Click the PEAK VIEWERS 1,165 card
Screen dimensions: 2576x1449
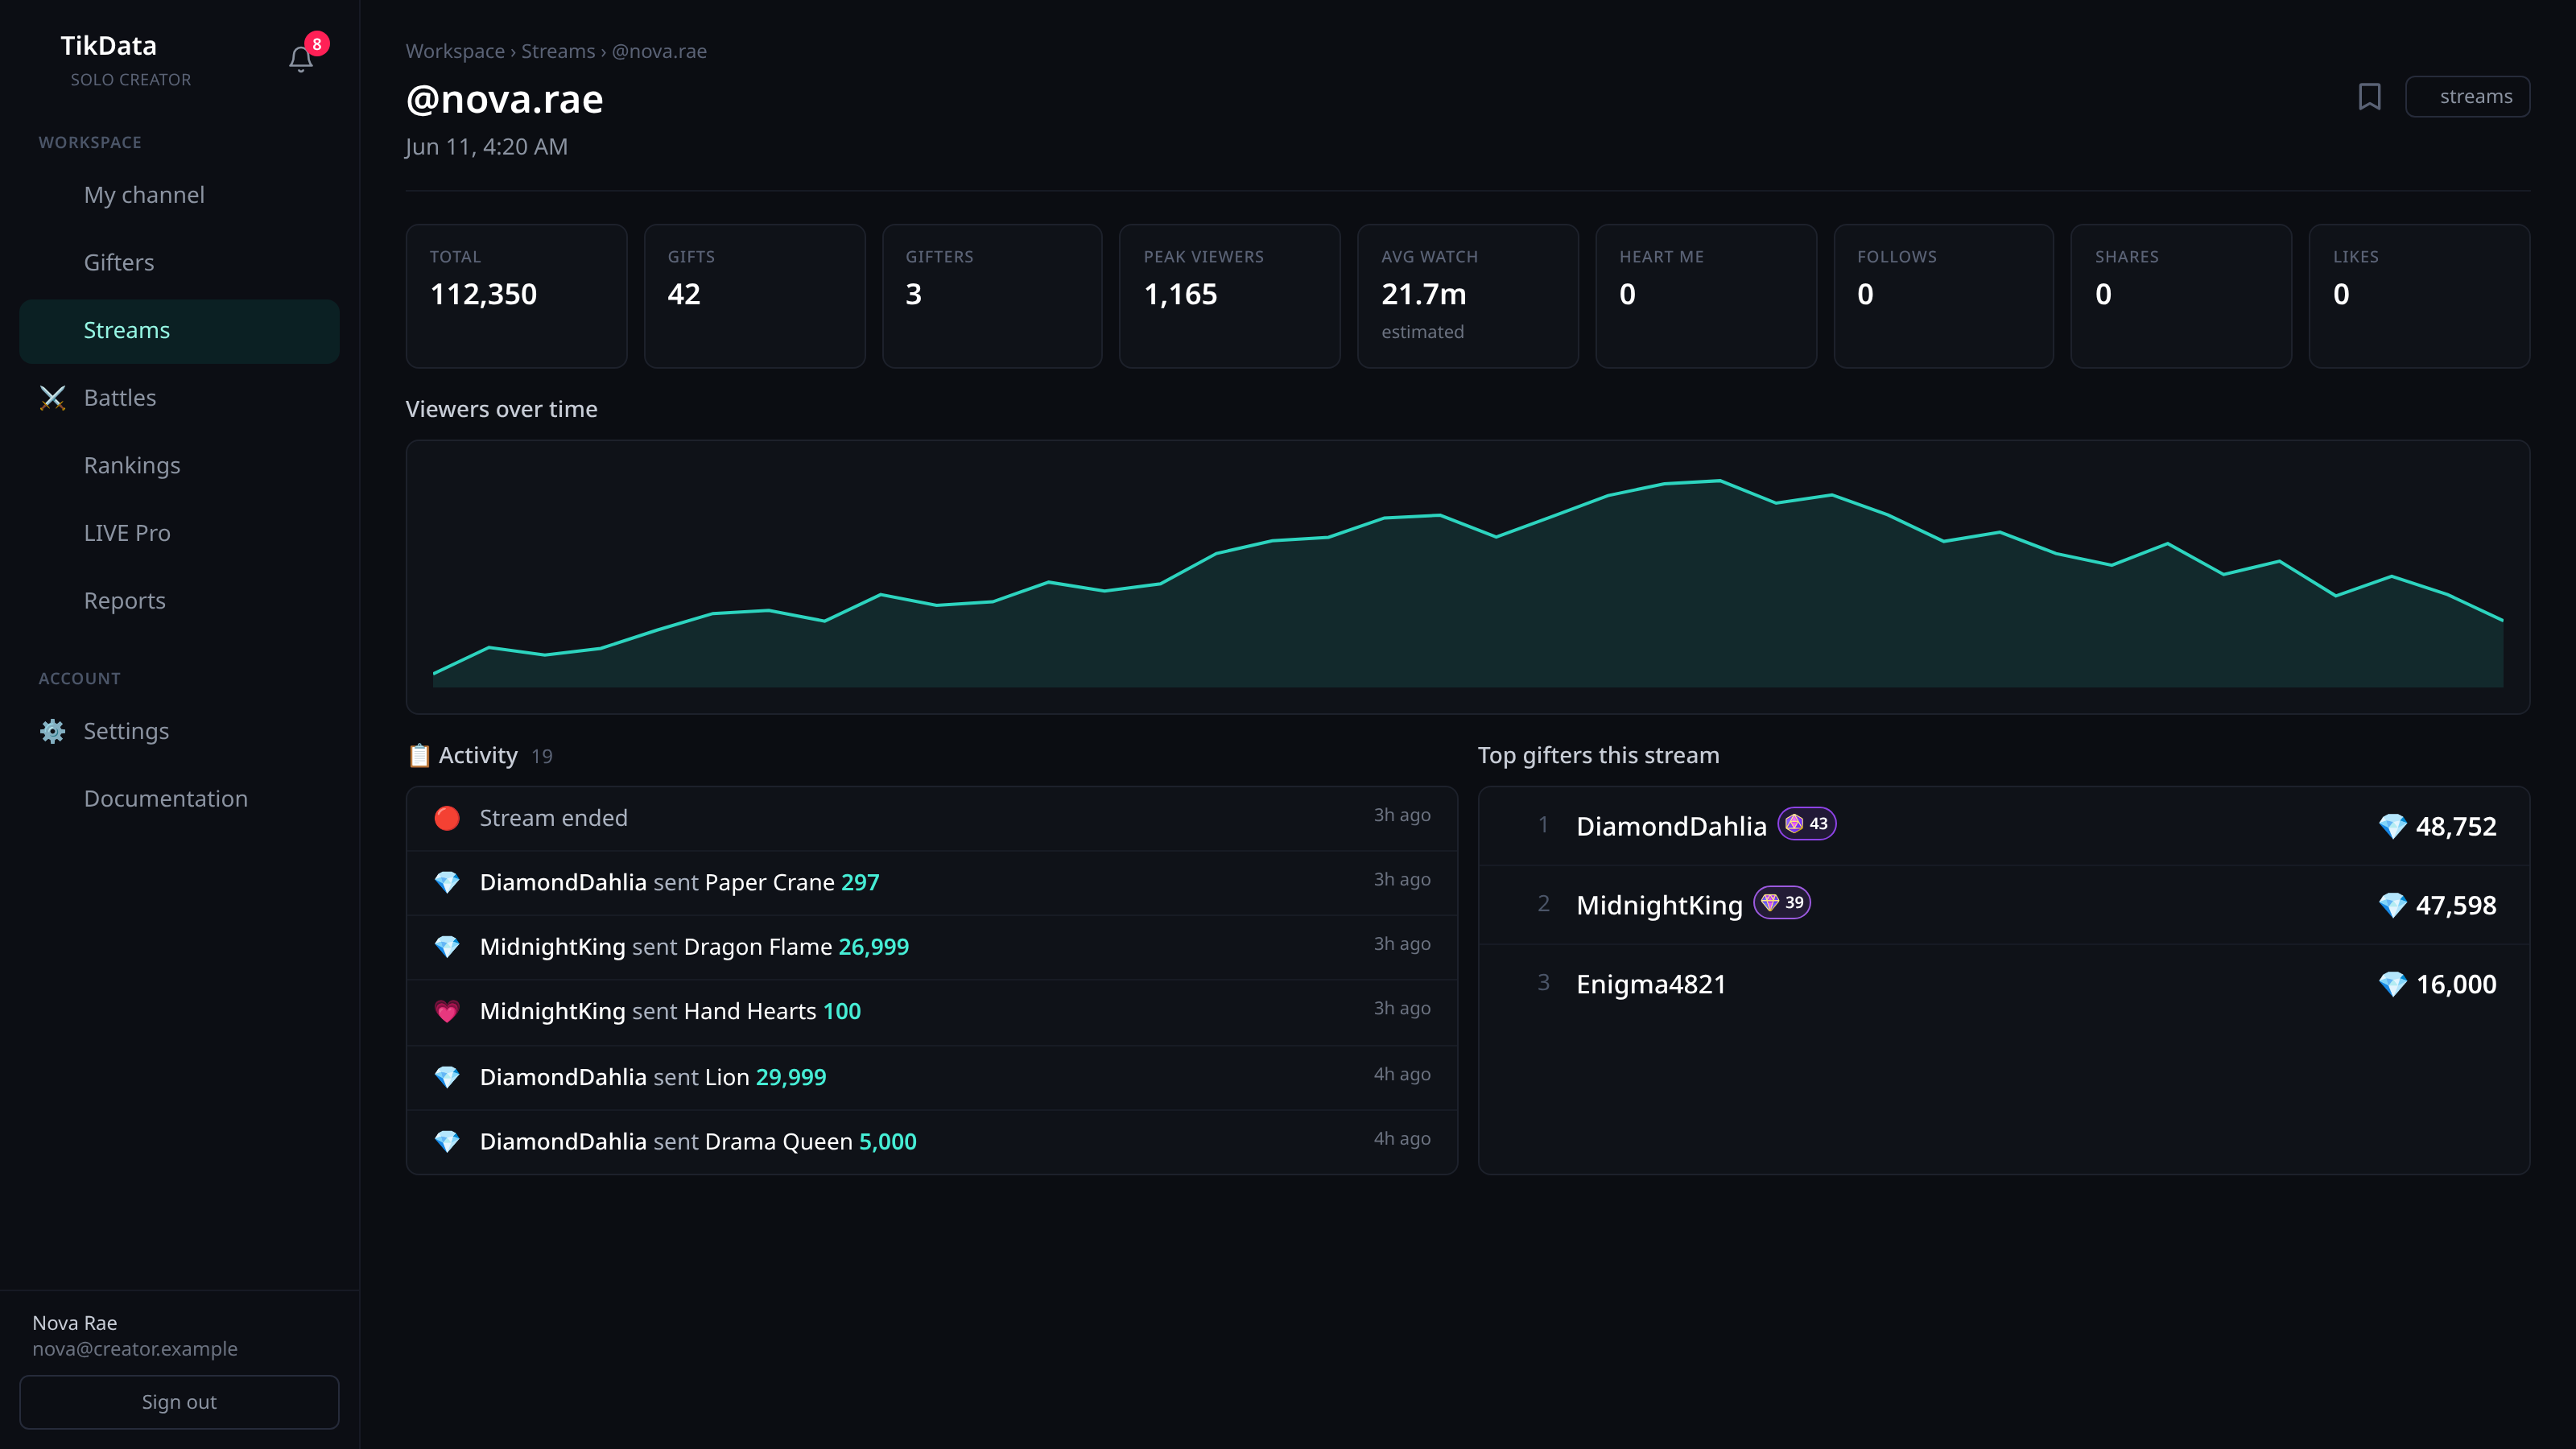point(1229,296)
